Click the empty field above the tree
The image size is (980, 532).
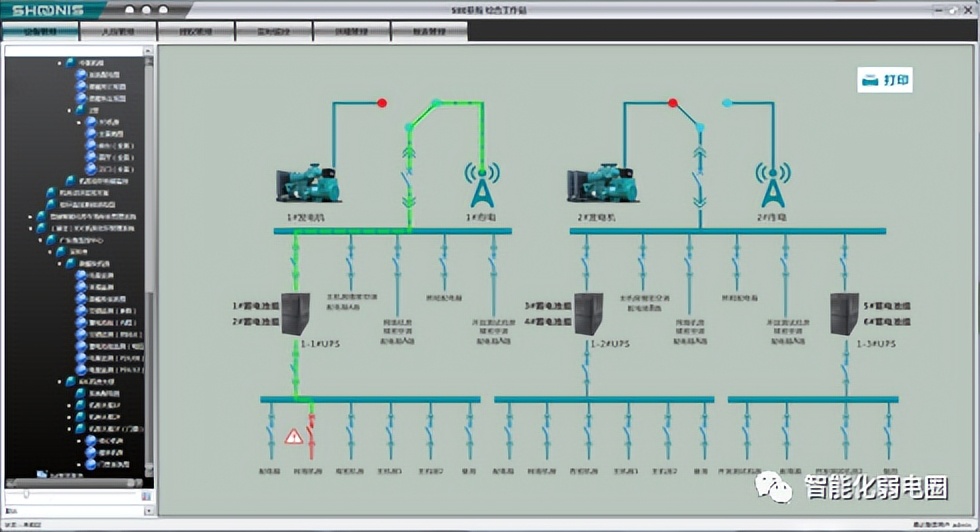pyautogui.click(x=74, y=51)
